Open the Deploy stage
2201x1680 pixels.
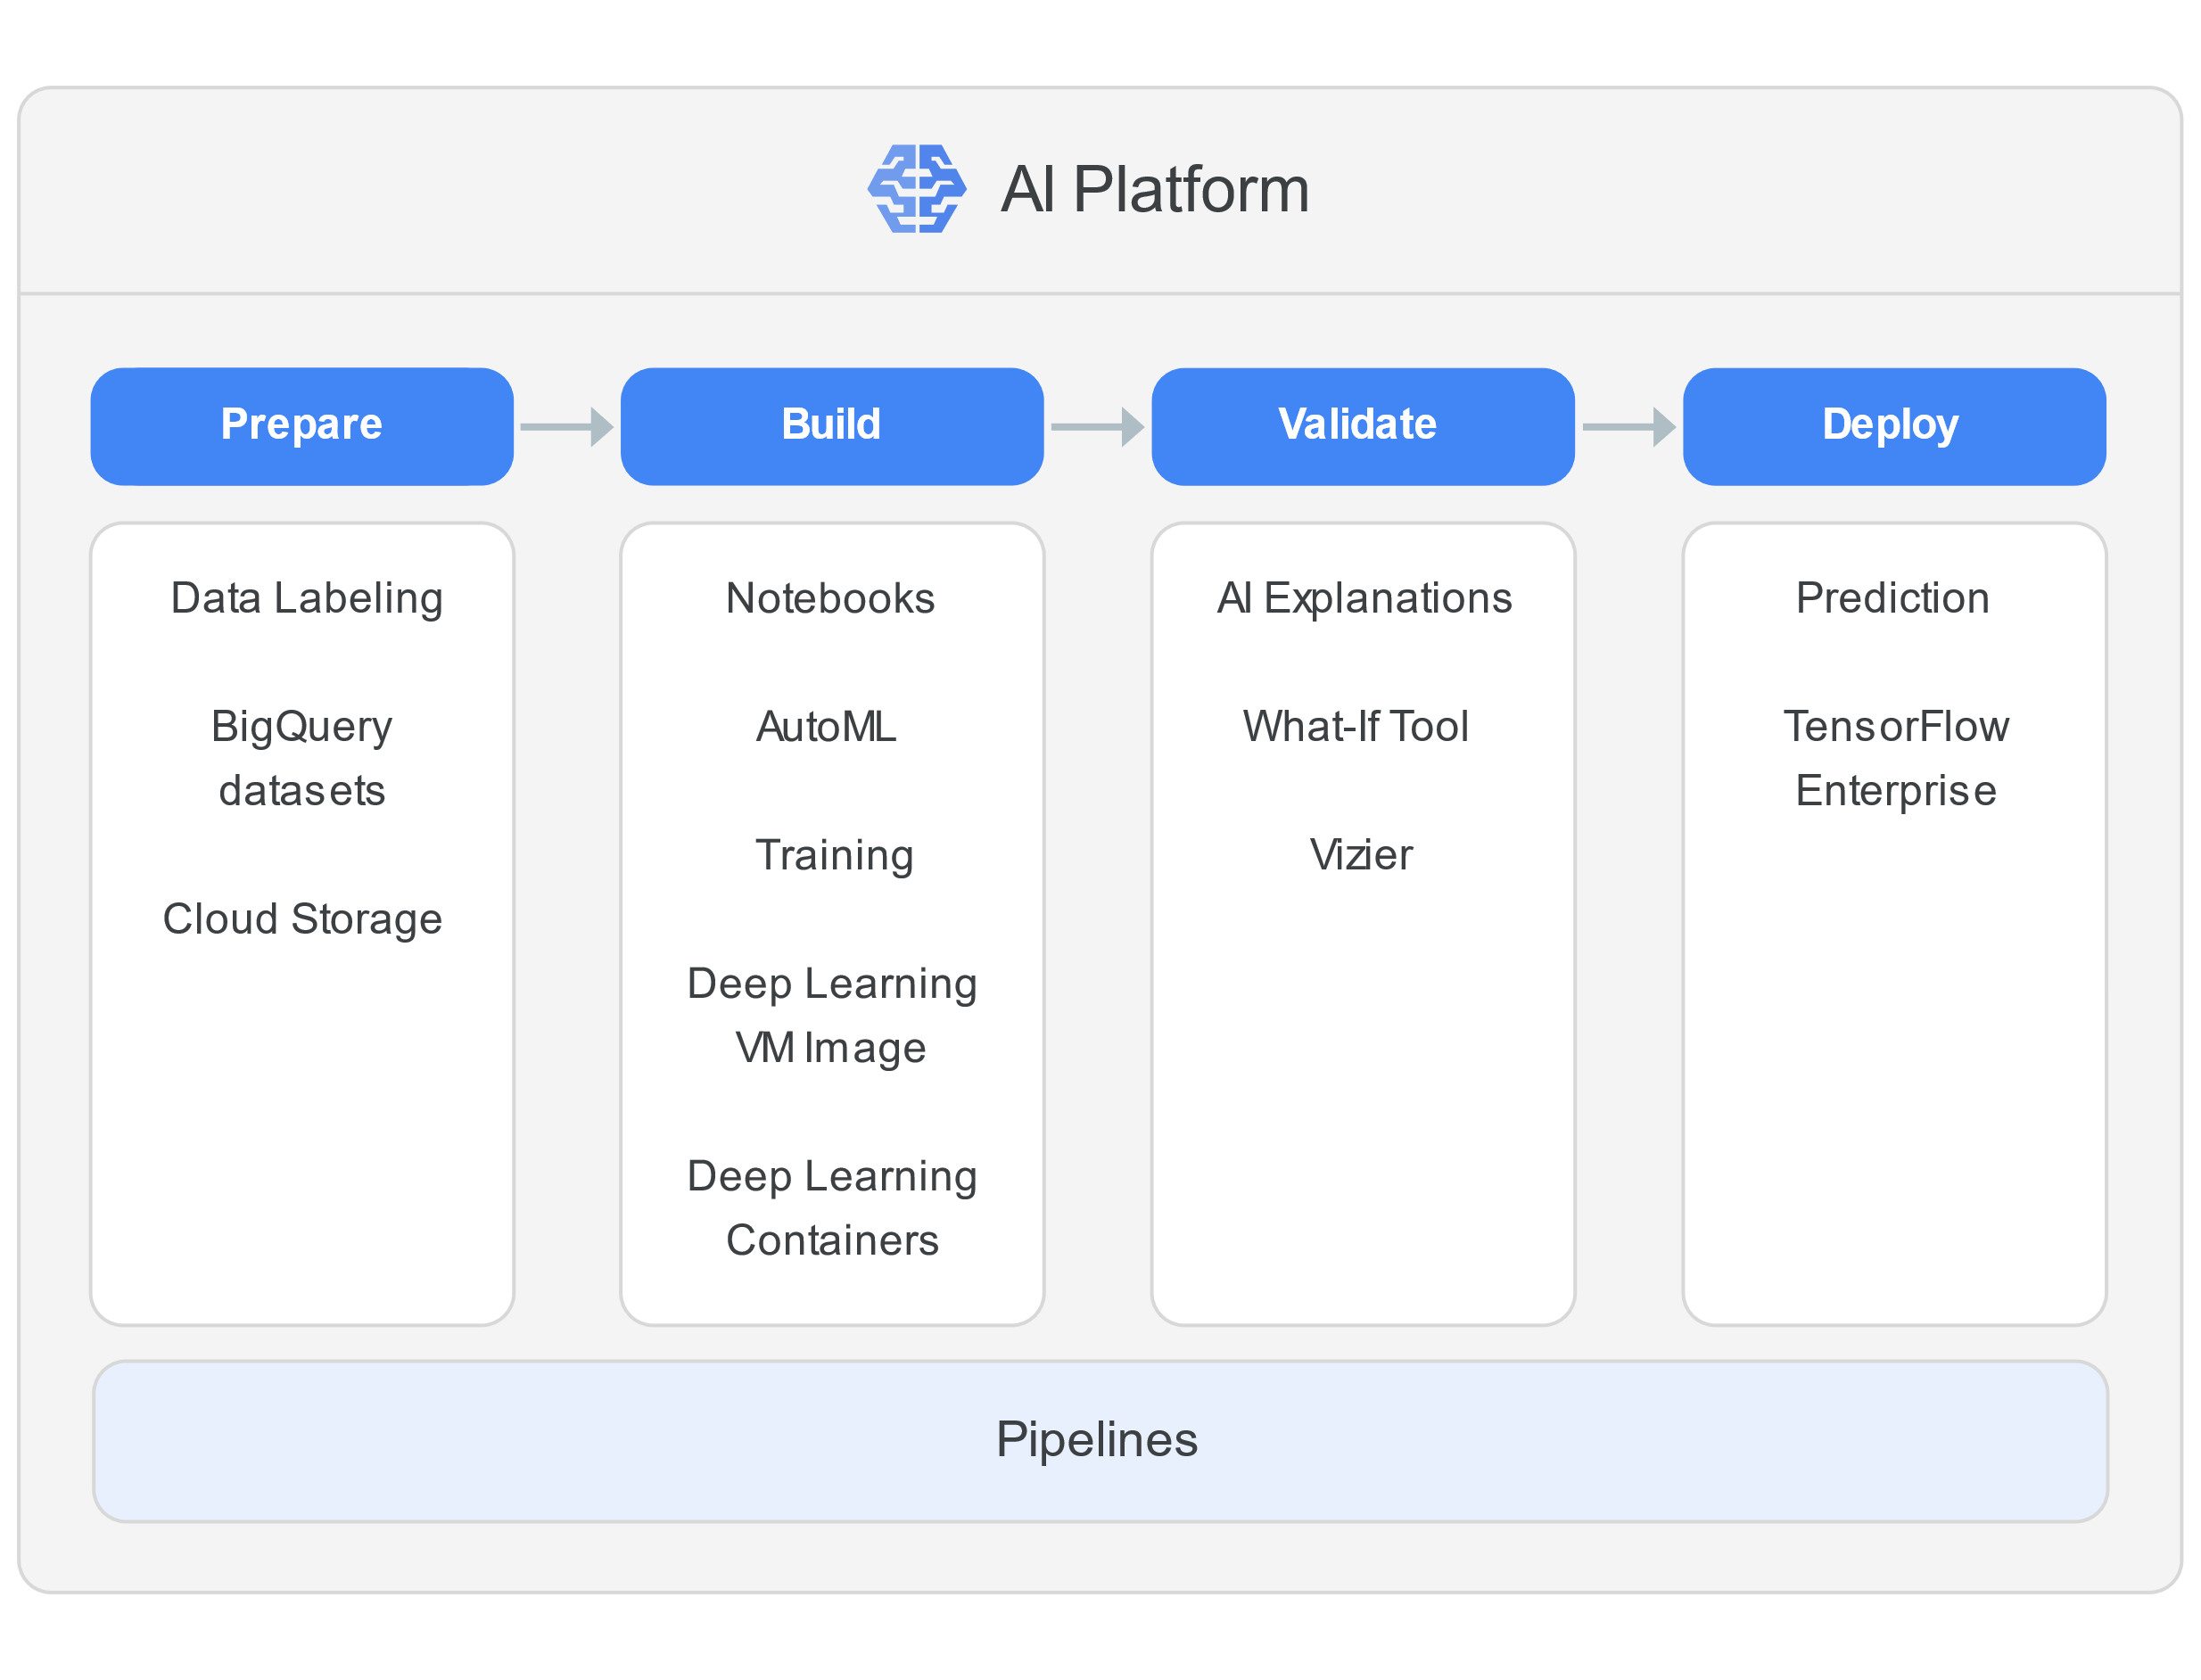[x=1893, y=426]
